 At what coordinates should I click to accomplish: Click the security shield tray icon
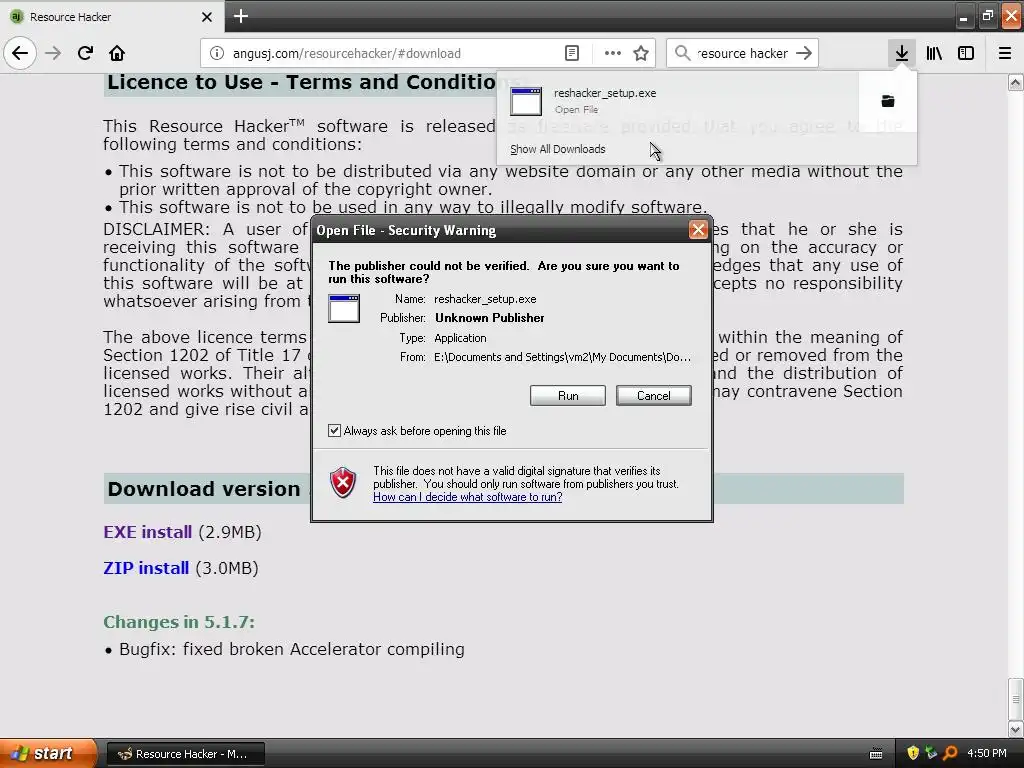913,754
